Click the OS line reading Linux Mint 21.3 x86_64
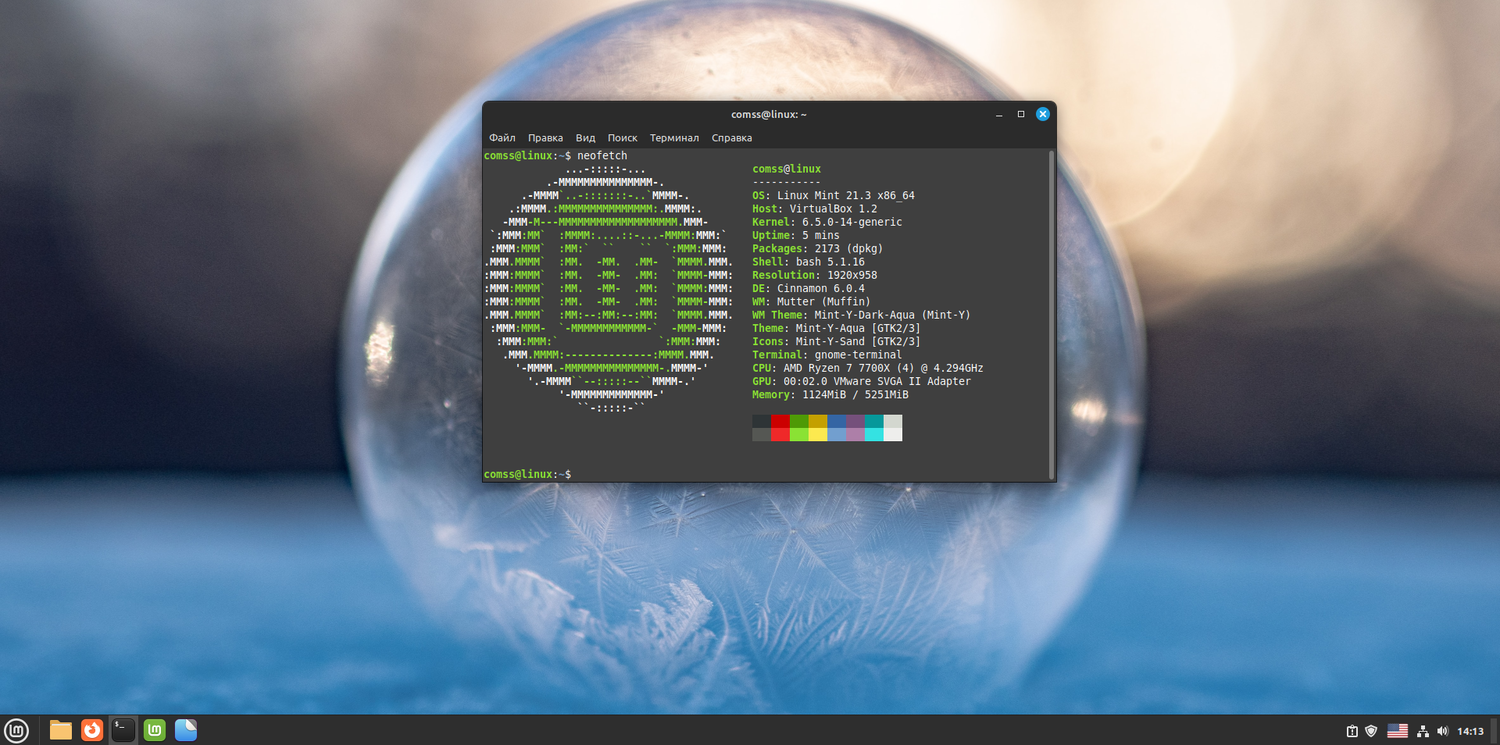Image resolution: width=1500 pixels, height=745 pixels. (833, 196)
